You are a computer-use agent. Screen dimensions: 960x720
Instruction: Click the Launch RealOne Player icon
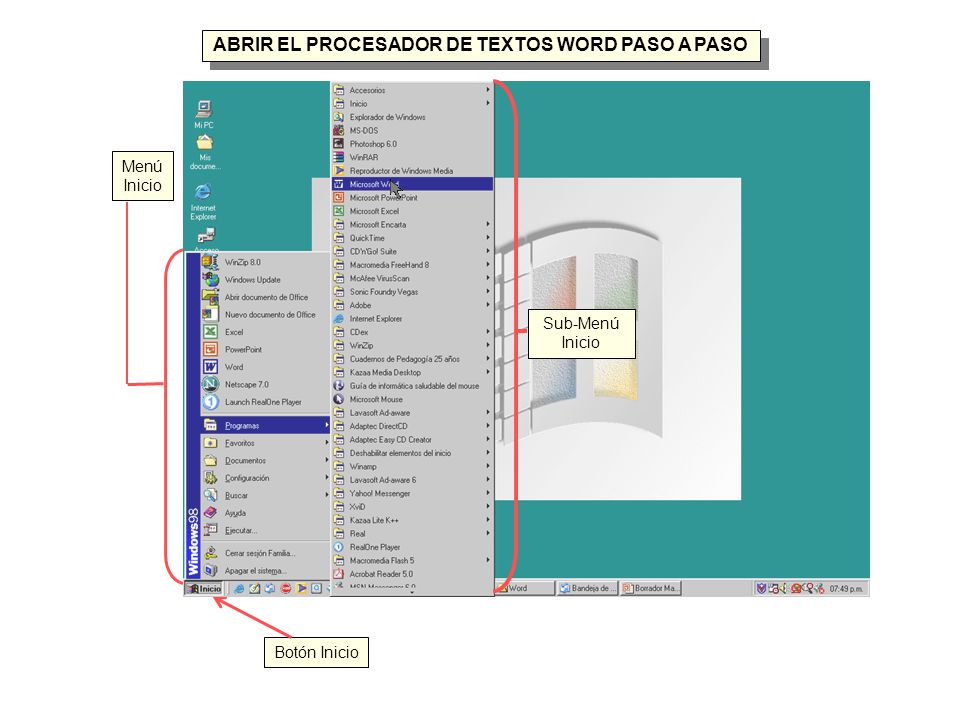point(210,402)
